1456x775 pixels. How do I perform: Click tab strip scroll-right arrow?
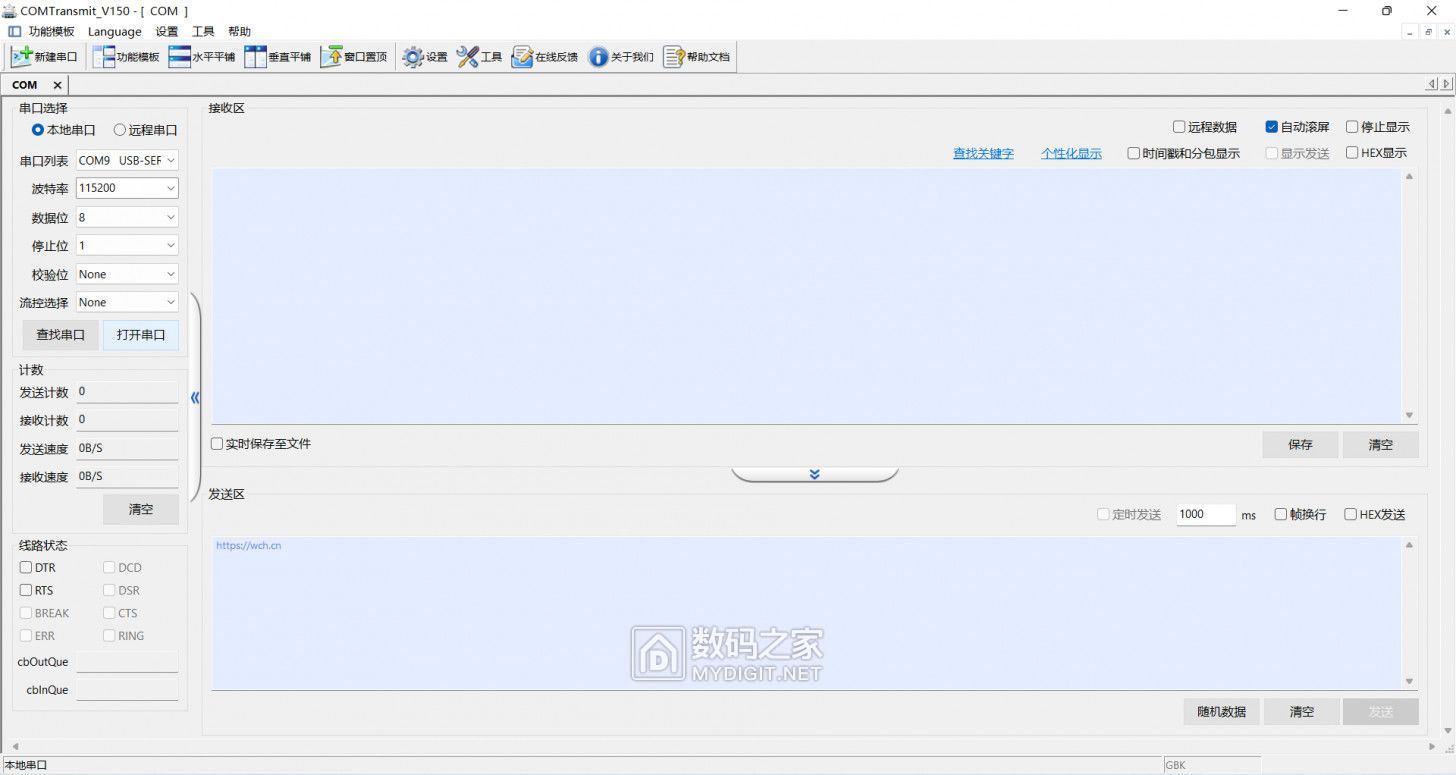point(1445,84)
